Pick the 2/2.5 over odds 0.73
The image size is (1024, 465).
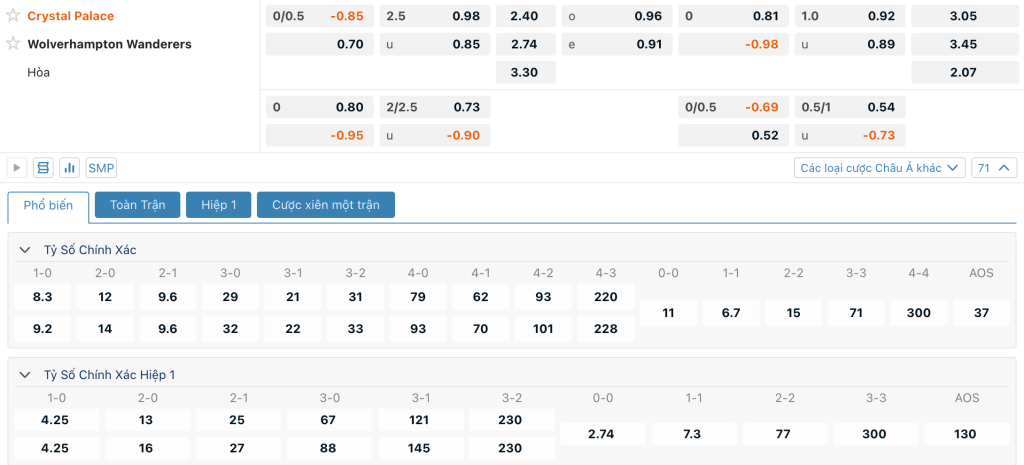(435, 106)
